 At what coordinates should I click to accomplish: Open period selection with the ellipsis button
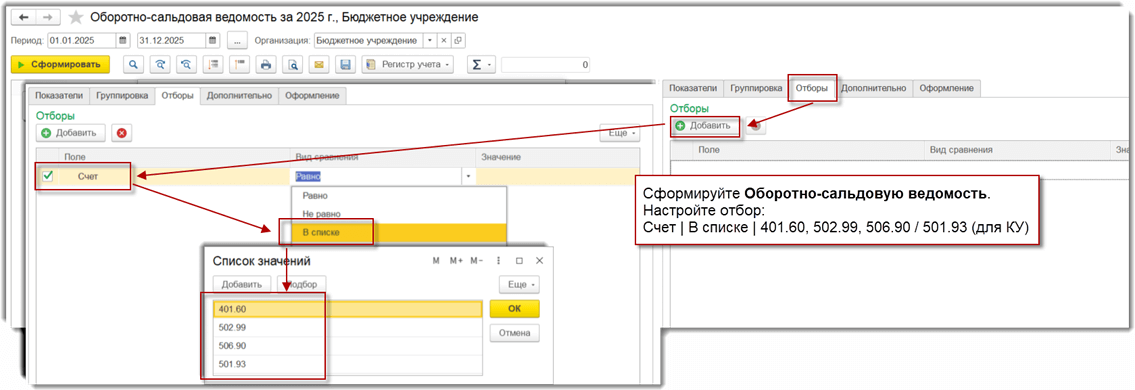tap(237, 40)
